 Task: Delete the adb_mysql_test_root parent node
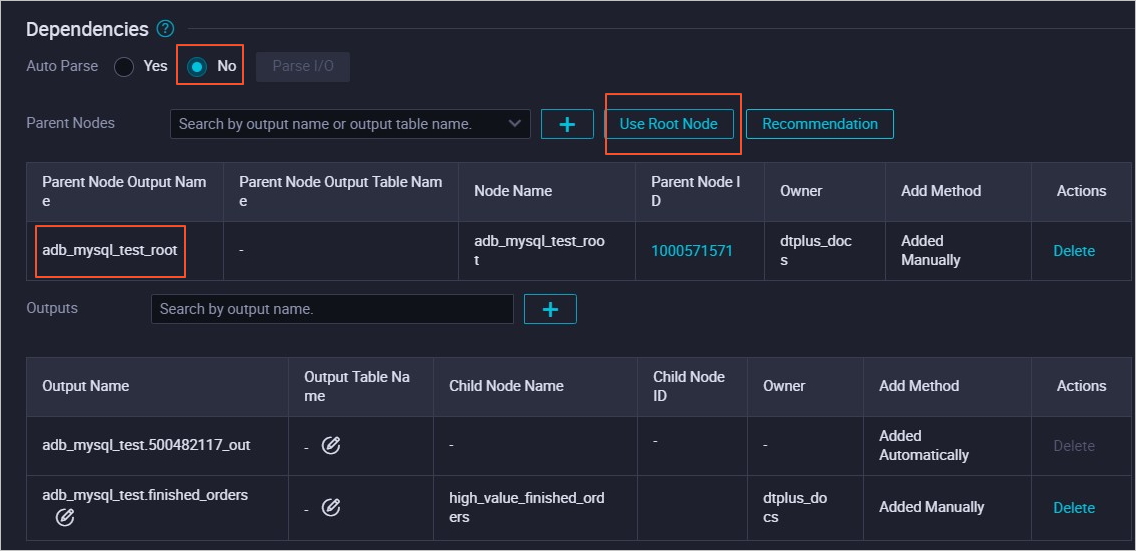point(1074,251)
